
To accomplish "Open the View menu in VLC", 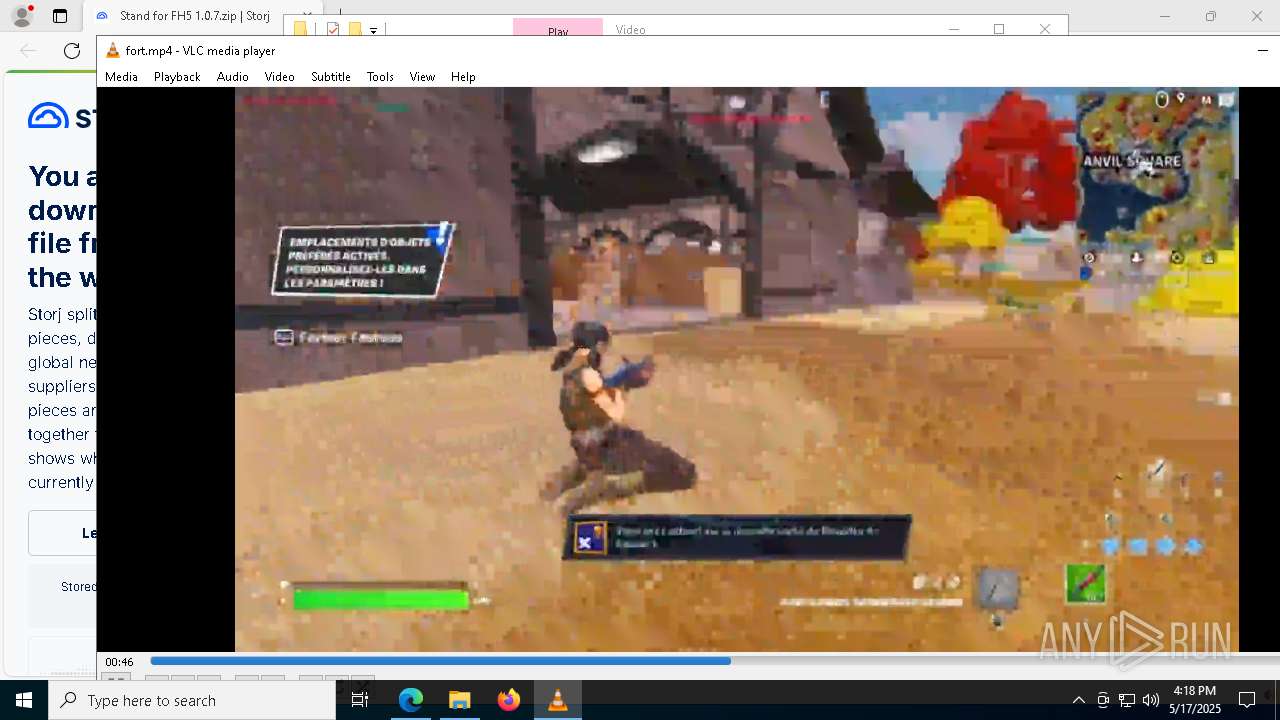I will pyautogui.click(x=422, y=76).
